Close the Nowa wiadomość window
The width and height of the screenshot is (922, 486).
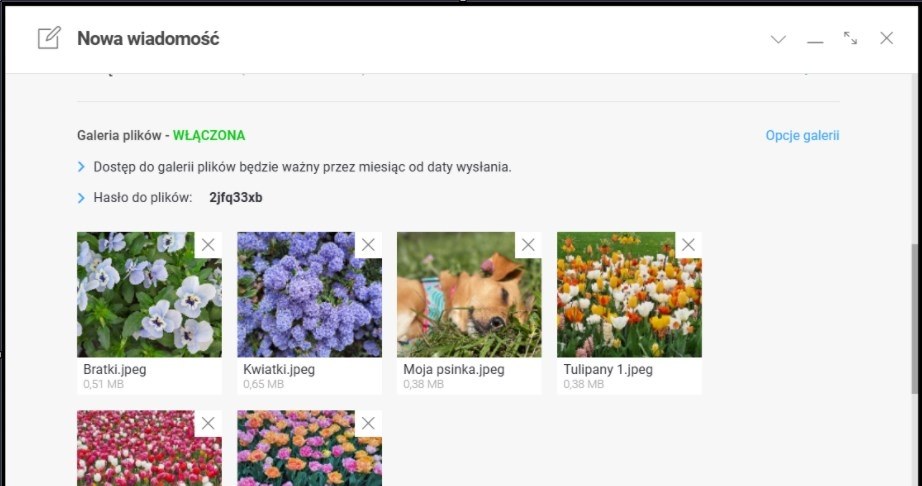pyautogui.click(x=886, y=38)
